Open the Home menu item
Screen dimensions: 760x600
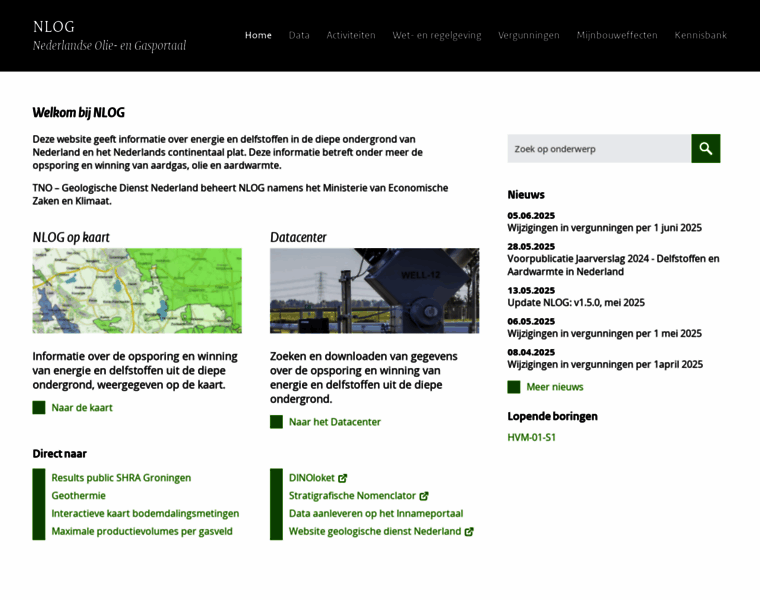258,35
